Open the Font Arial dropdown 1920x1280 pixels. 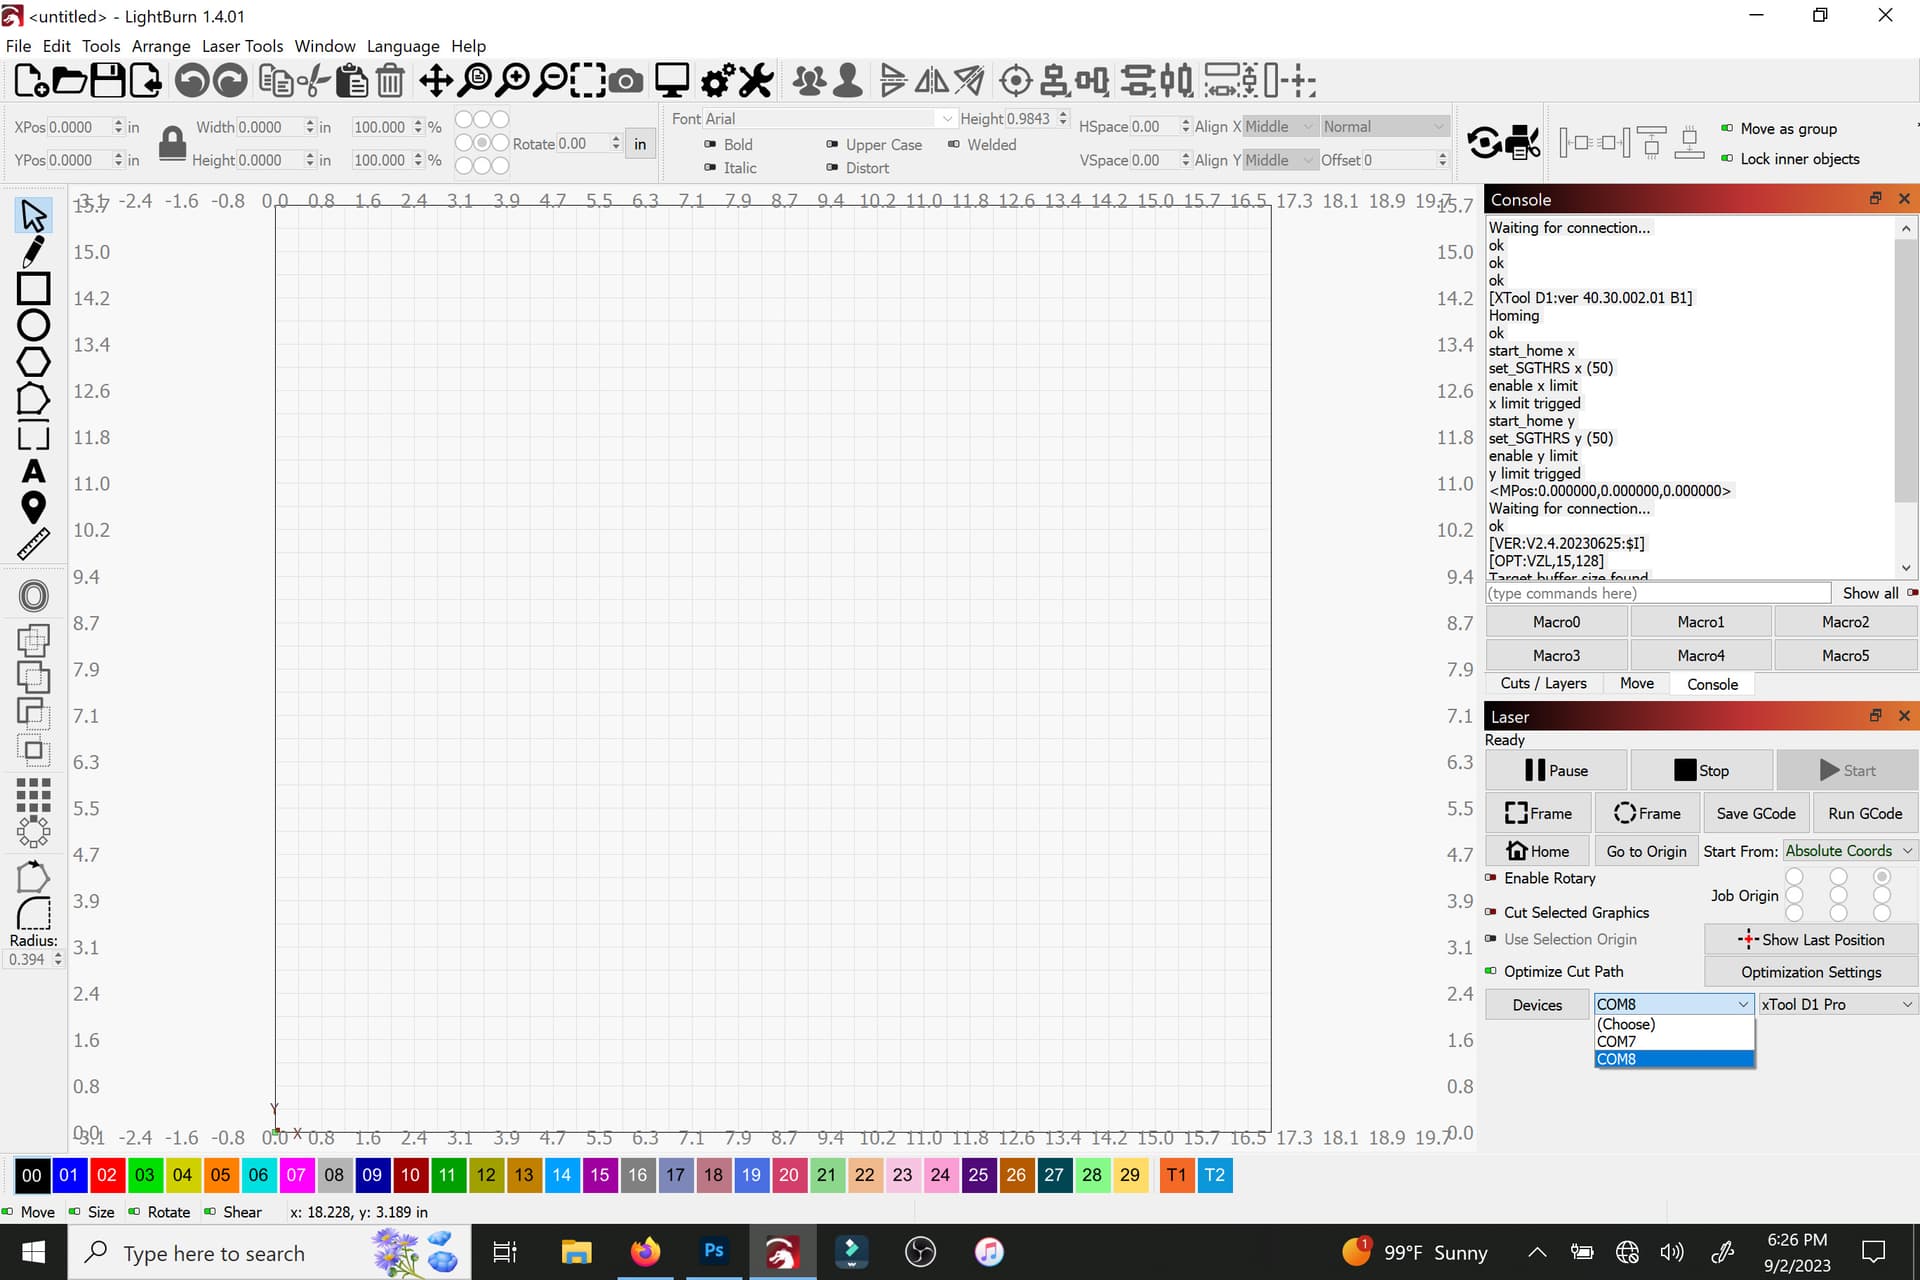829,118
